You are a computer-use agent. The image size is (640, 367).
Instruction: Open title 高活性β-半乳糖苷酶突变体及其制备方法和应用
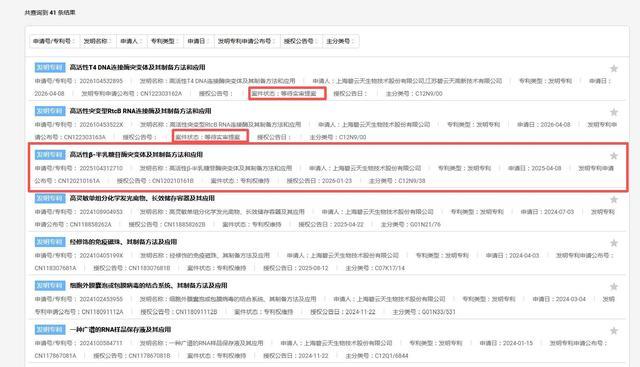136,155
